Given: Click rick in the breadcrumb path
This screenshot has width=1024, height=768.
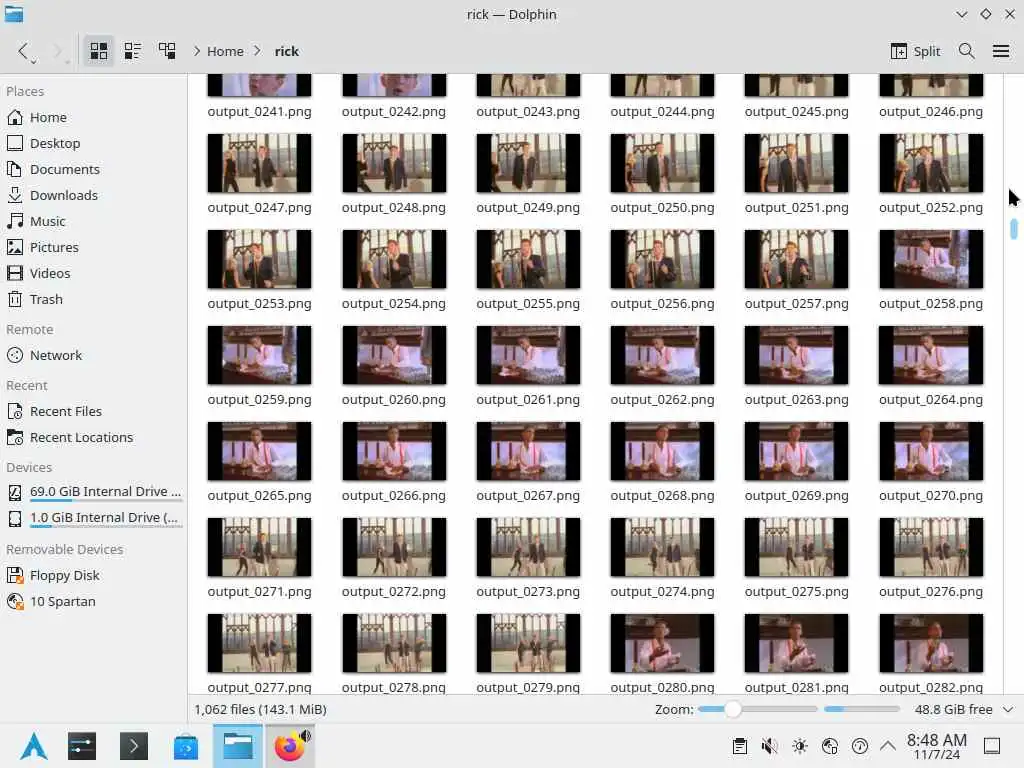Looking at the screenshot, I should (287, 51).
